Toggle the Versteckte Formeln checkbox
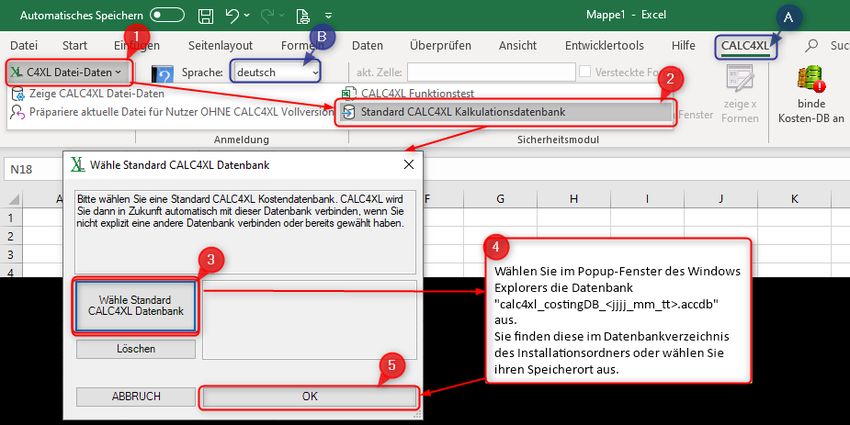Screen dimensions: 850x425 (x=585, y=72)
